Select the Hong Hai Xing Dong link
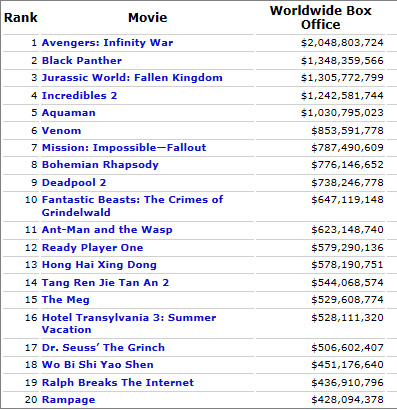The height and width of the screenshot is (410, 397). click(99, 265)
